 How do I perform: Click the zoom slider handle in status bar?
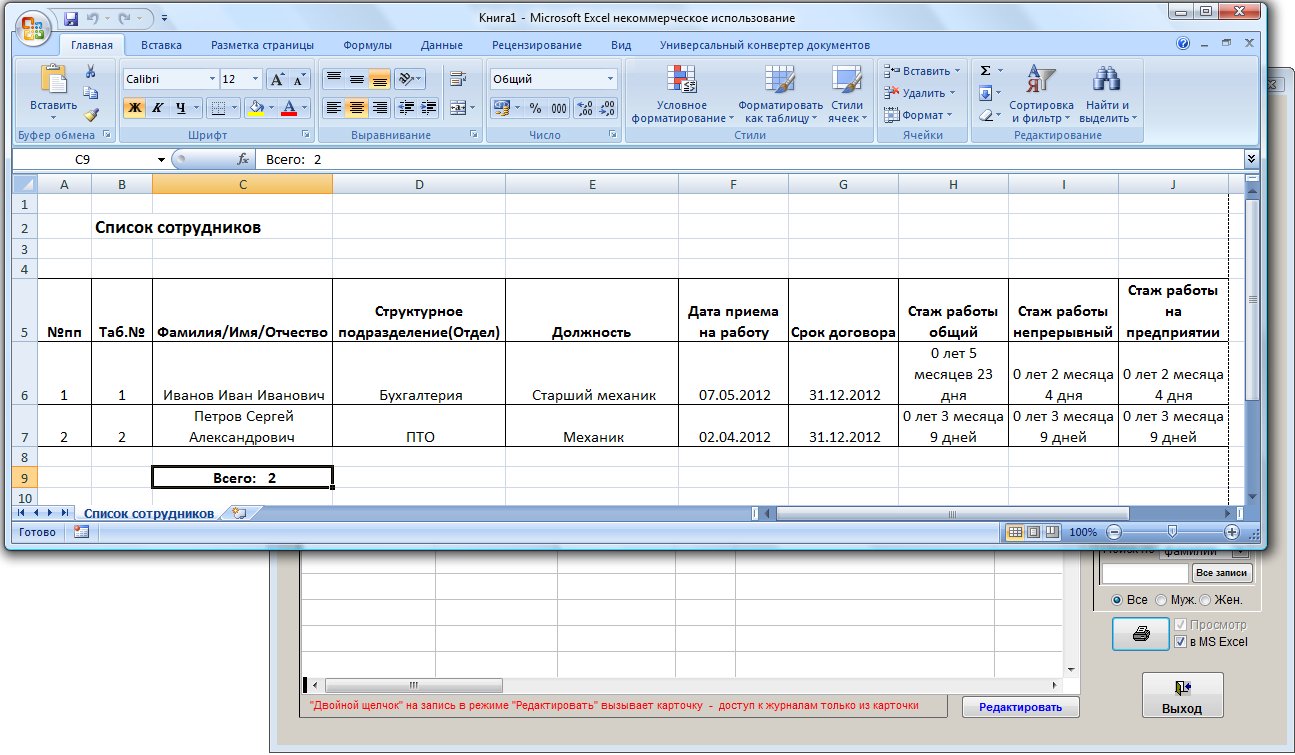pyautogui.click(x=1172, y=533)
